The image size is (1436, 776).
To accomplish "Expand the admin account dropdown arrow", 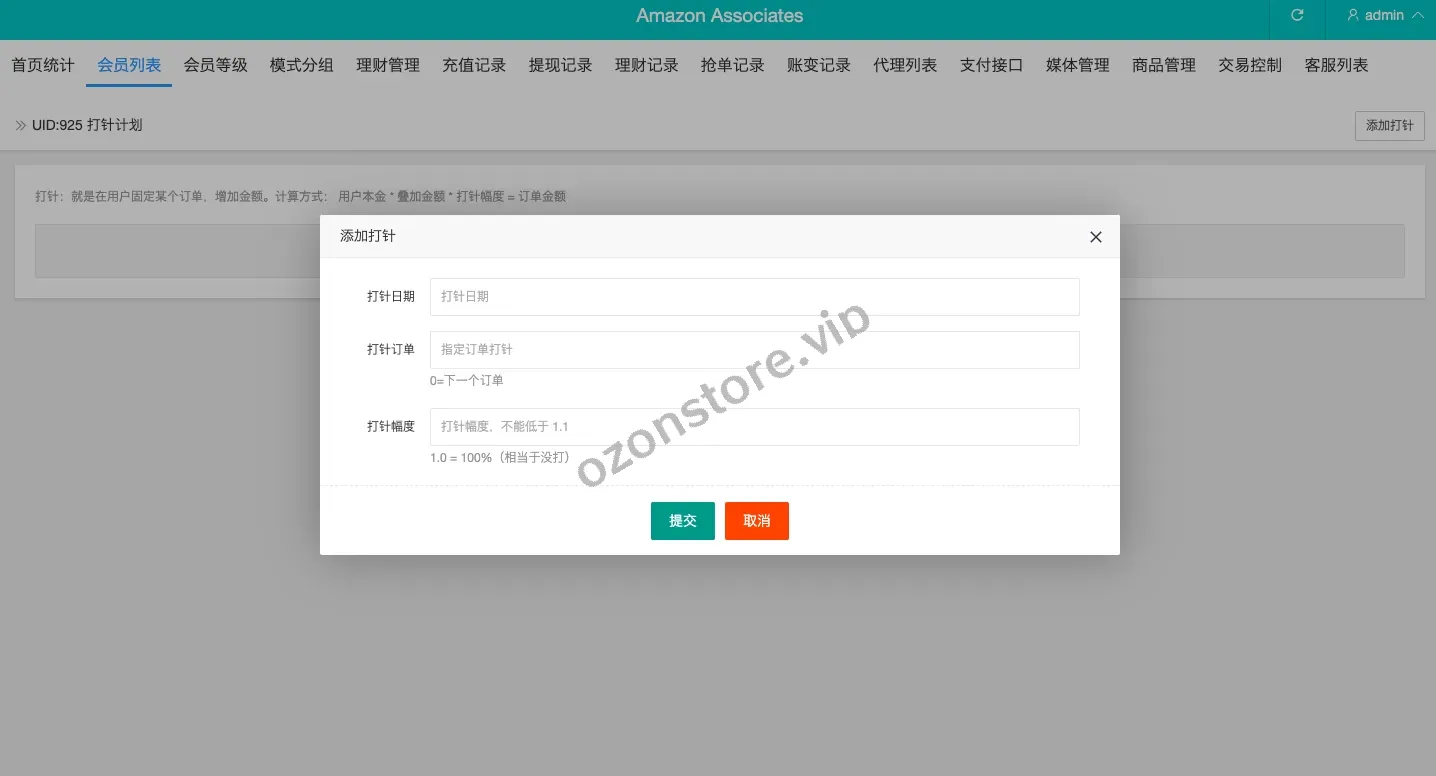I will pos(1417,16).
